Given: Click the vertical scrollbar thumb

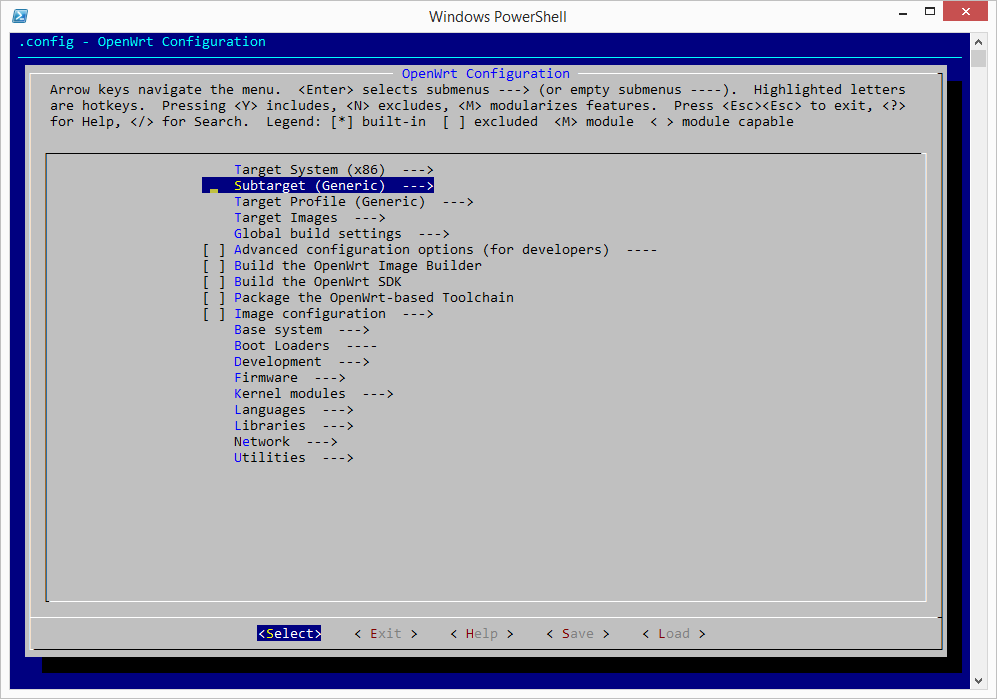Looking at the screenshot, I should click(979, 59).
